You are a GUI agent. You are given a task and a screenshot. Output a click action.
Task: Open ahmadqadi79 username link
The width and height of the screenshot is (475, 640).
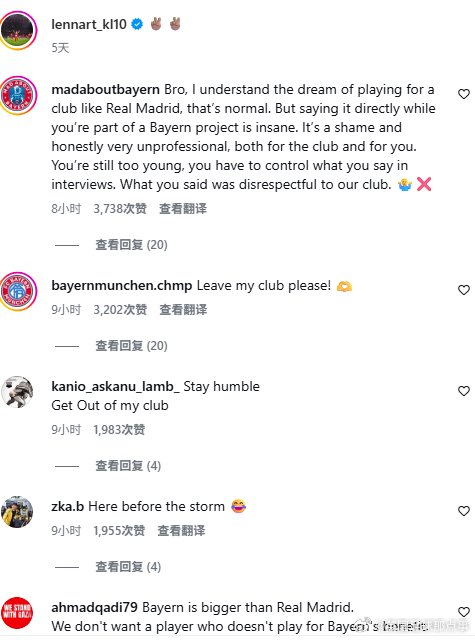click(94, 607)
